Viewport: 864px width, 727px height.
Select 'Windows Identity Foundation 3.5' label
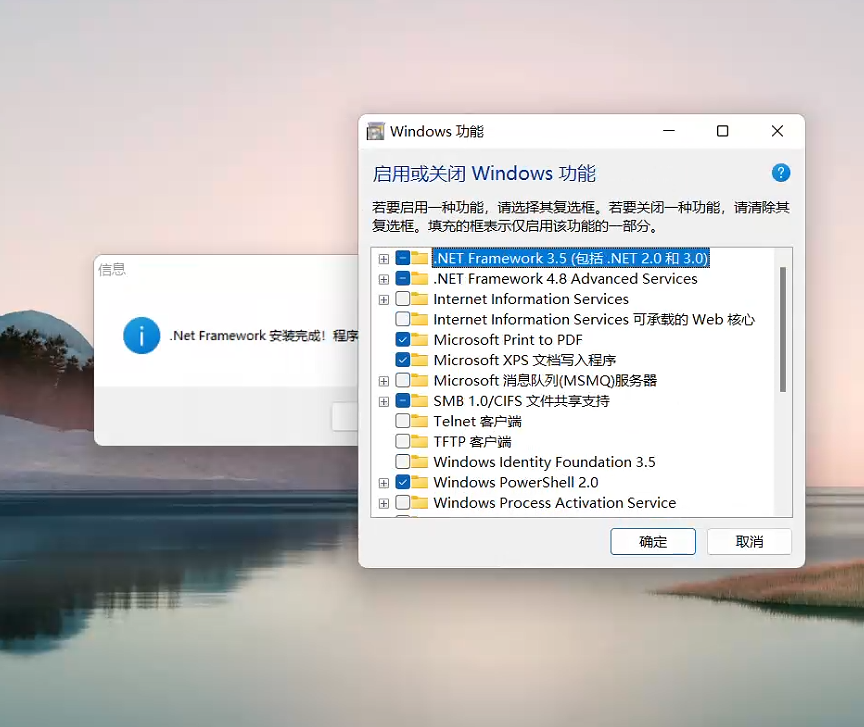coord(544,462)
